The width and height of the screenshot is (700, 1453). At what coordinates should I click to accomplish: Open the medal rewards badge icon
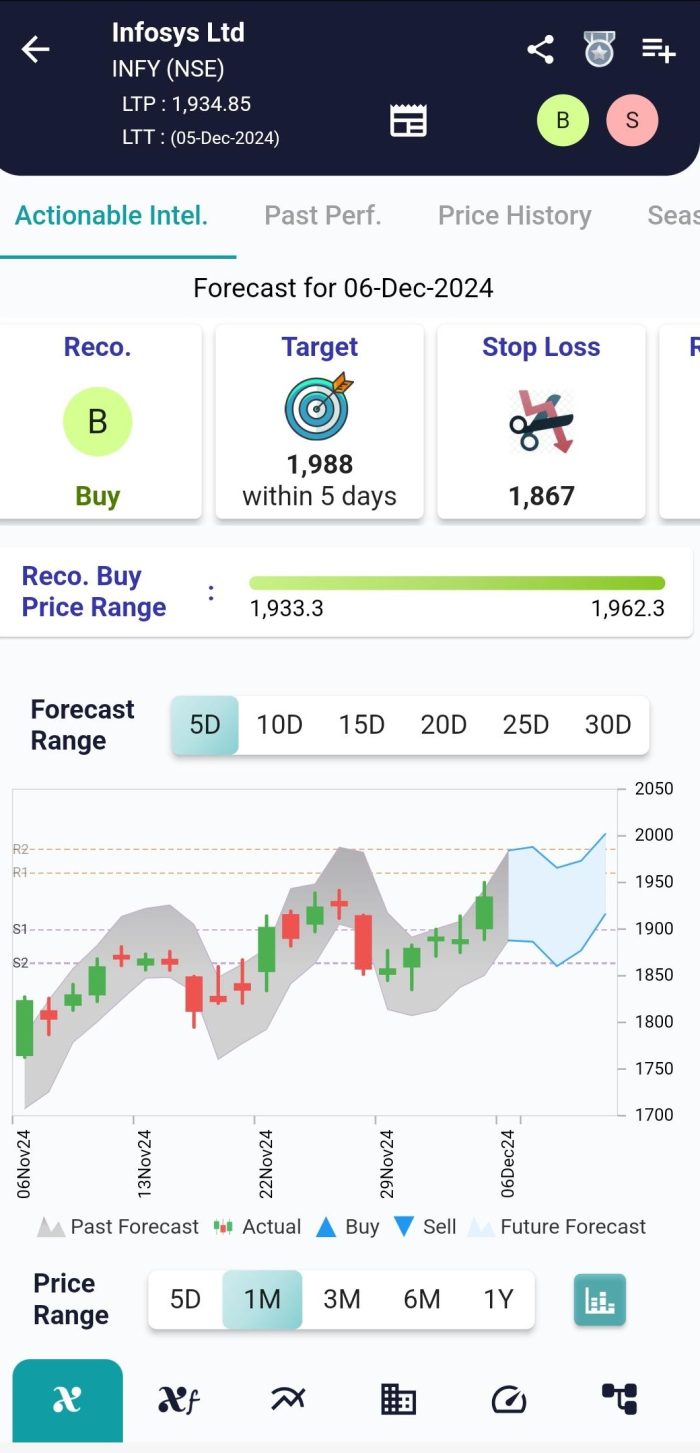coord(597,49)
